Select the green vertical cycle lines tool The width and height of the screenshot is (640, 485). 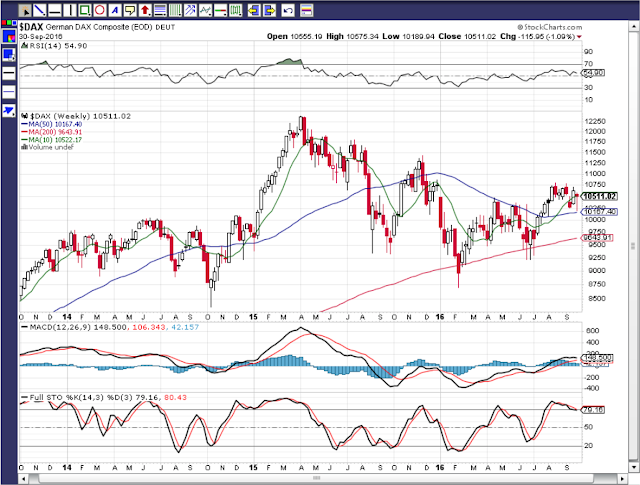coord(175,10)
